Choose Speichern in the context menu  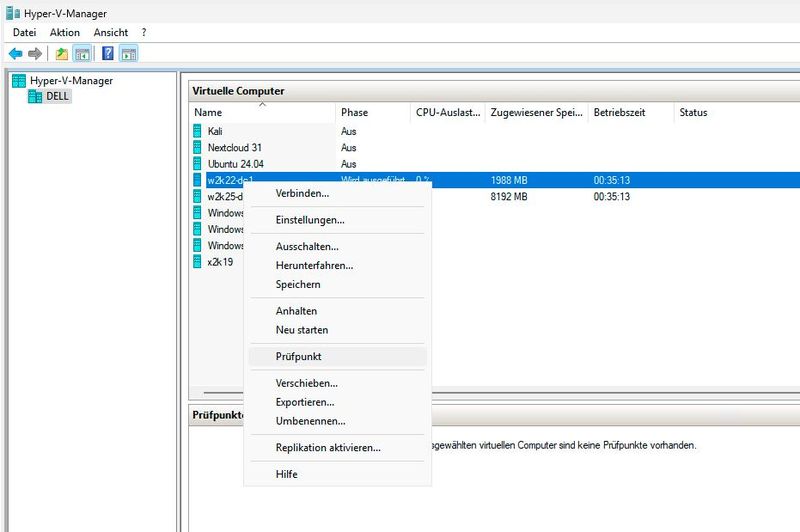click(x=337, y=284)
